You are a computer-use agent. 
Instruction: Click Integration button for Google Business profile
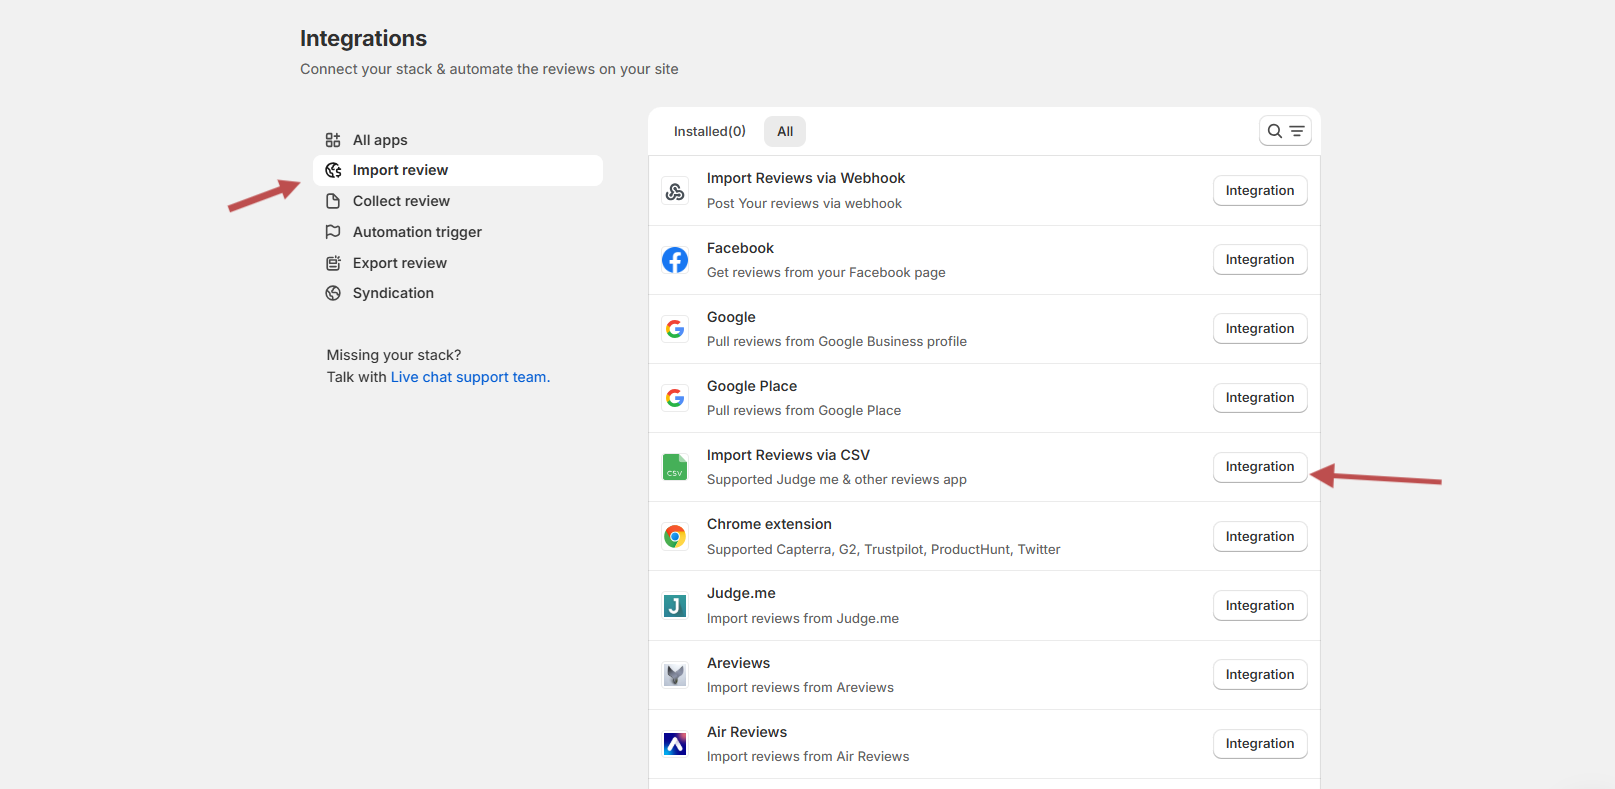pyautogui.click(x=1259, y=329)
